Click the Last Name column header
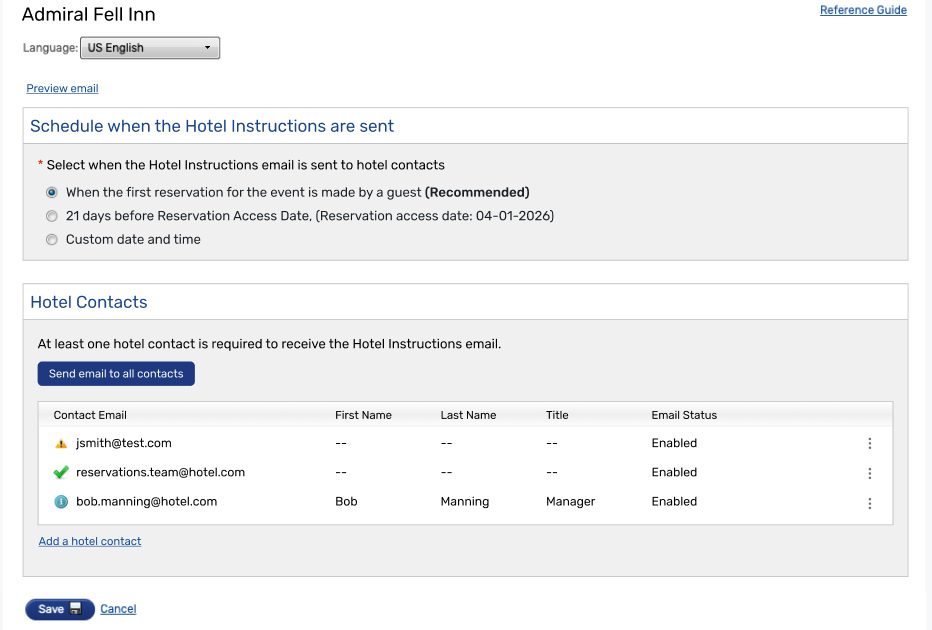932x630 pixels. 468,415
